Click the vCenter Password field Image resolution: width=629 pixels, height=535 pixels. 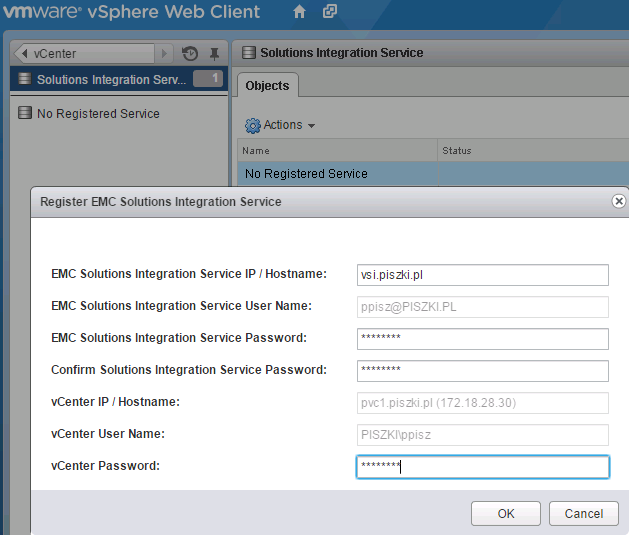482,467
